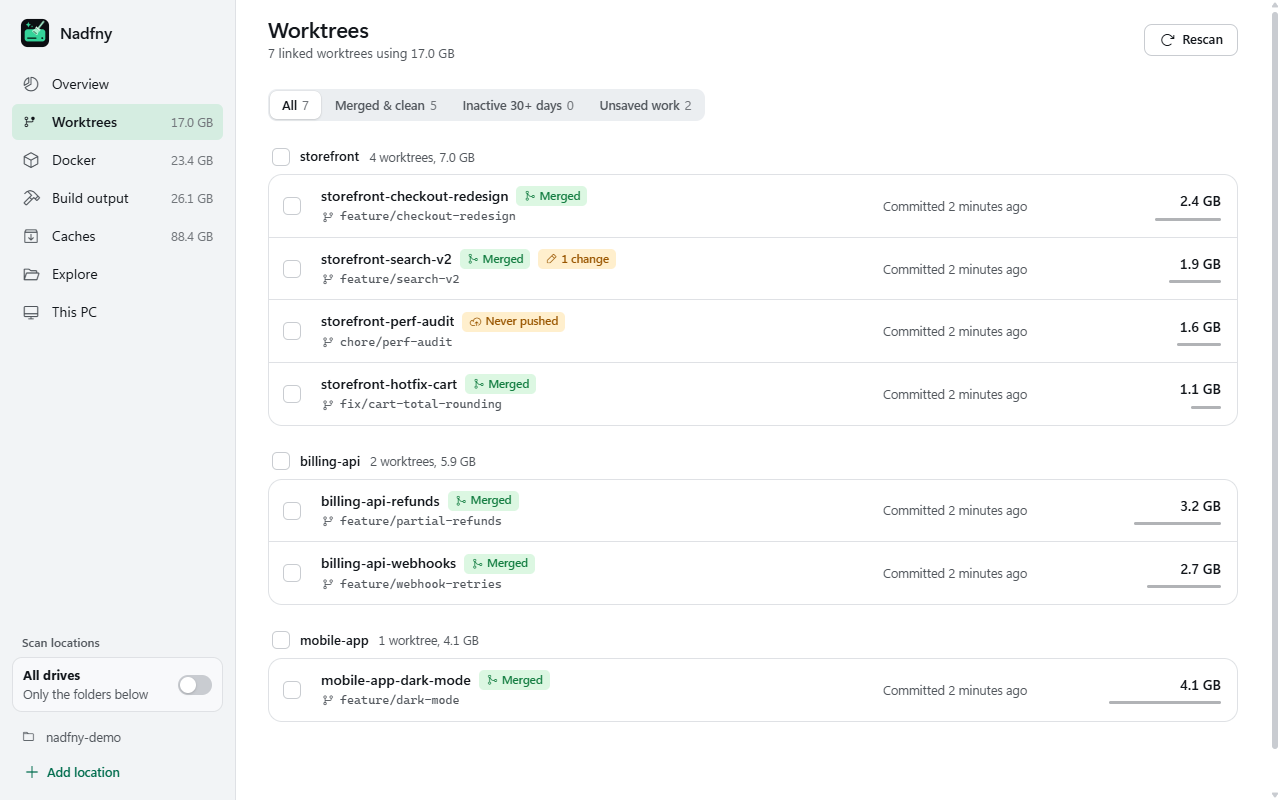Show the Merged & clean filter tab

tap(386, 105)
